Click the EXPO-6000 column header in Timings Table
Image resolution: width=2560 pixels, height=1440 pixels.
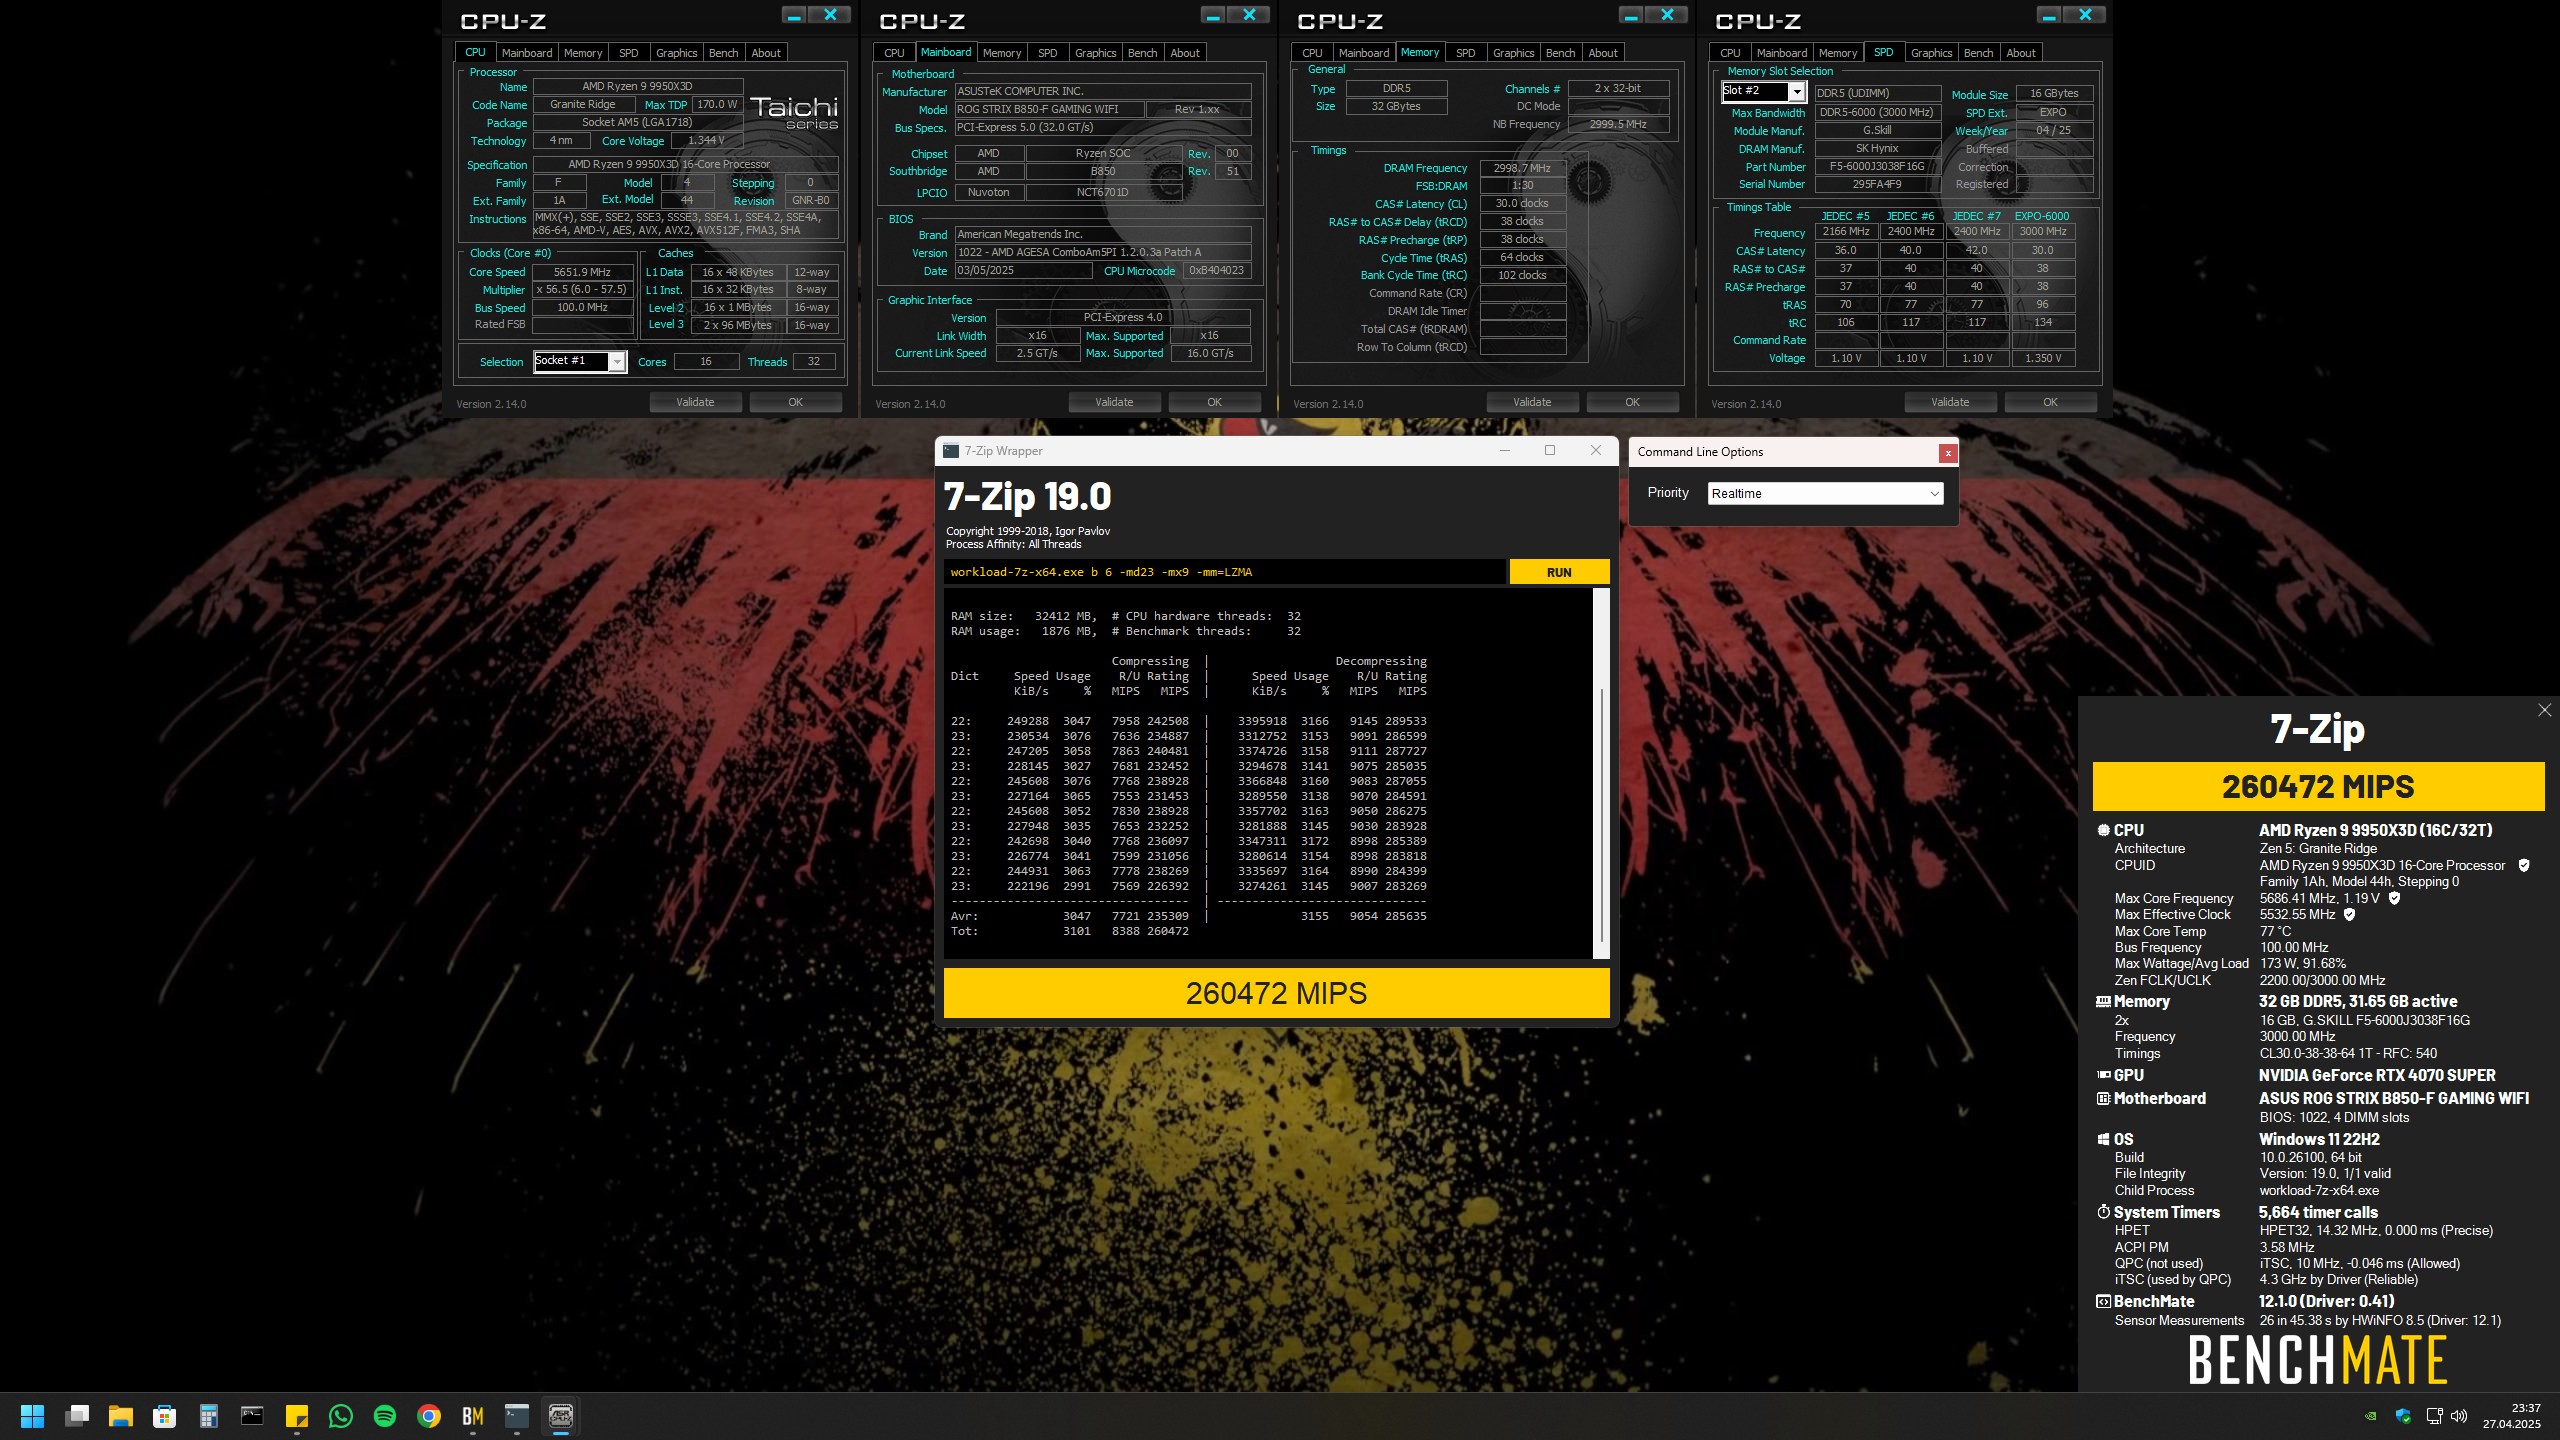point(2041,216)
